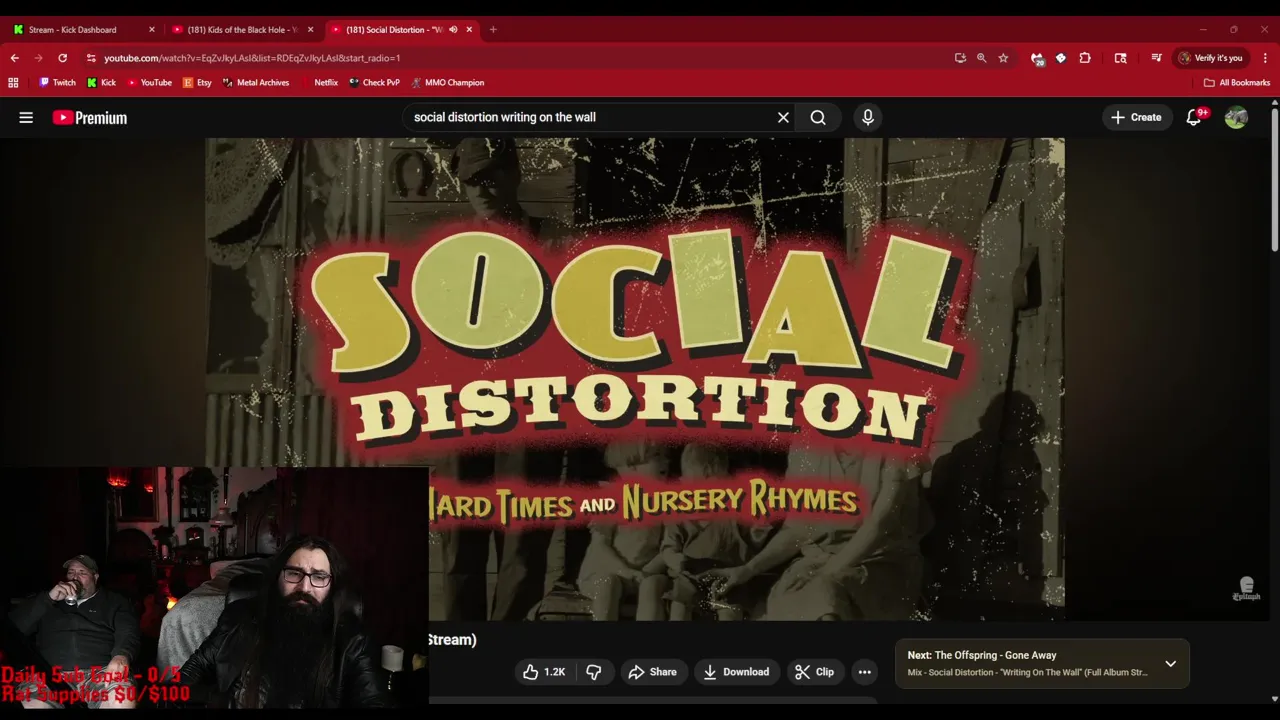Screen dimensions: 1280x720
Task: Mute the Social Distortion tab audio
Action: (453, 30)
